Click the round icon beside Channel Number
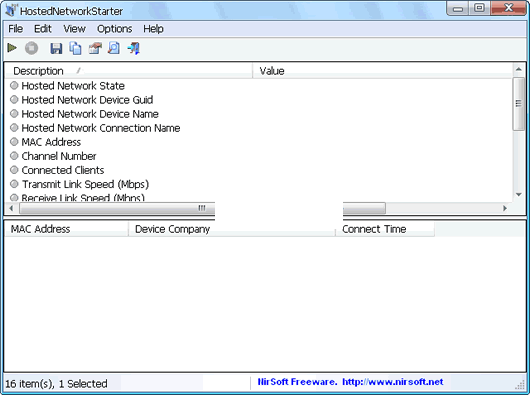Screen dimensions: 530x395 point(14,156)
